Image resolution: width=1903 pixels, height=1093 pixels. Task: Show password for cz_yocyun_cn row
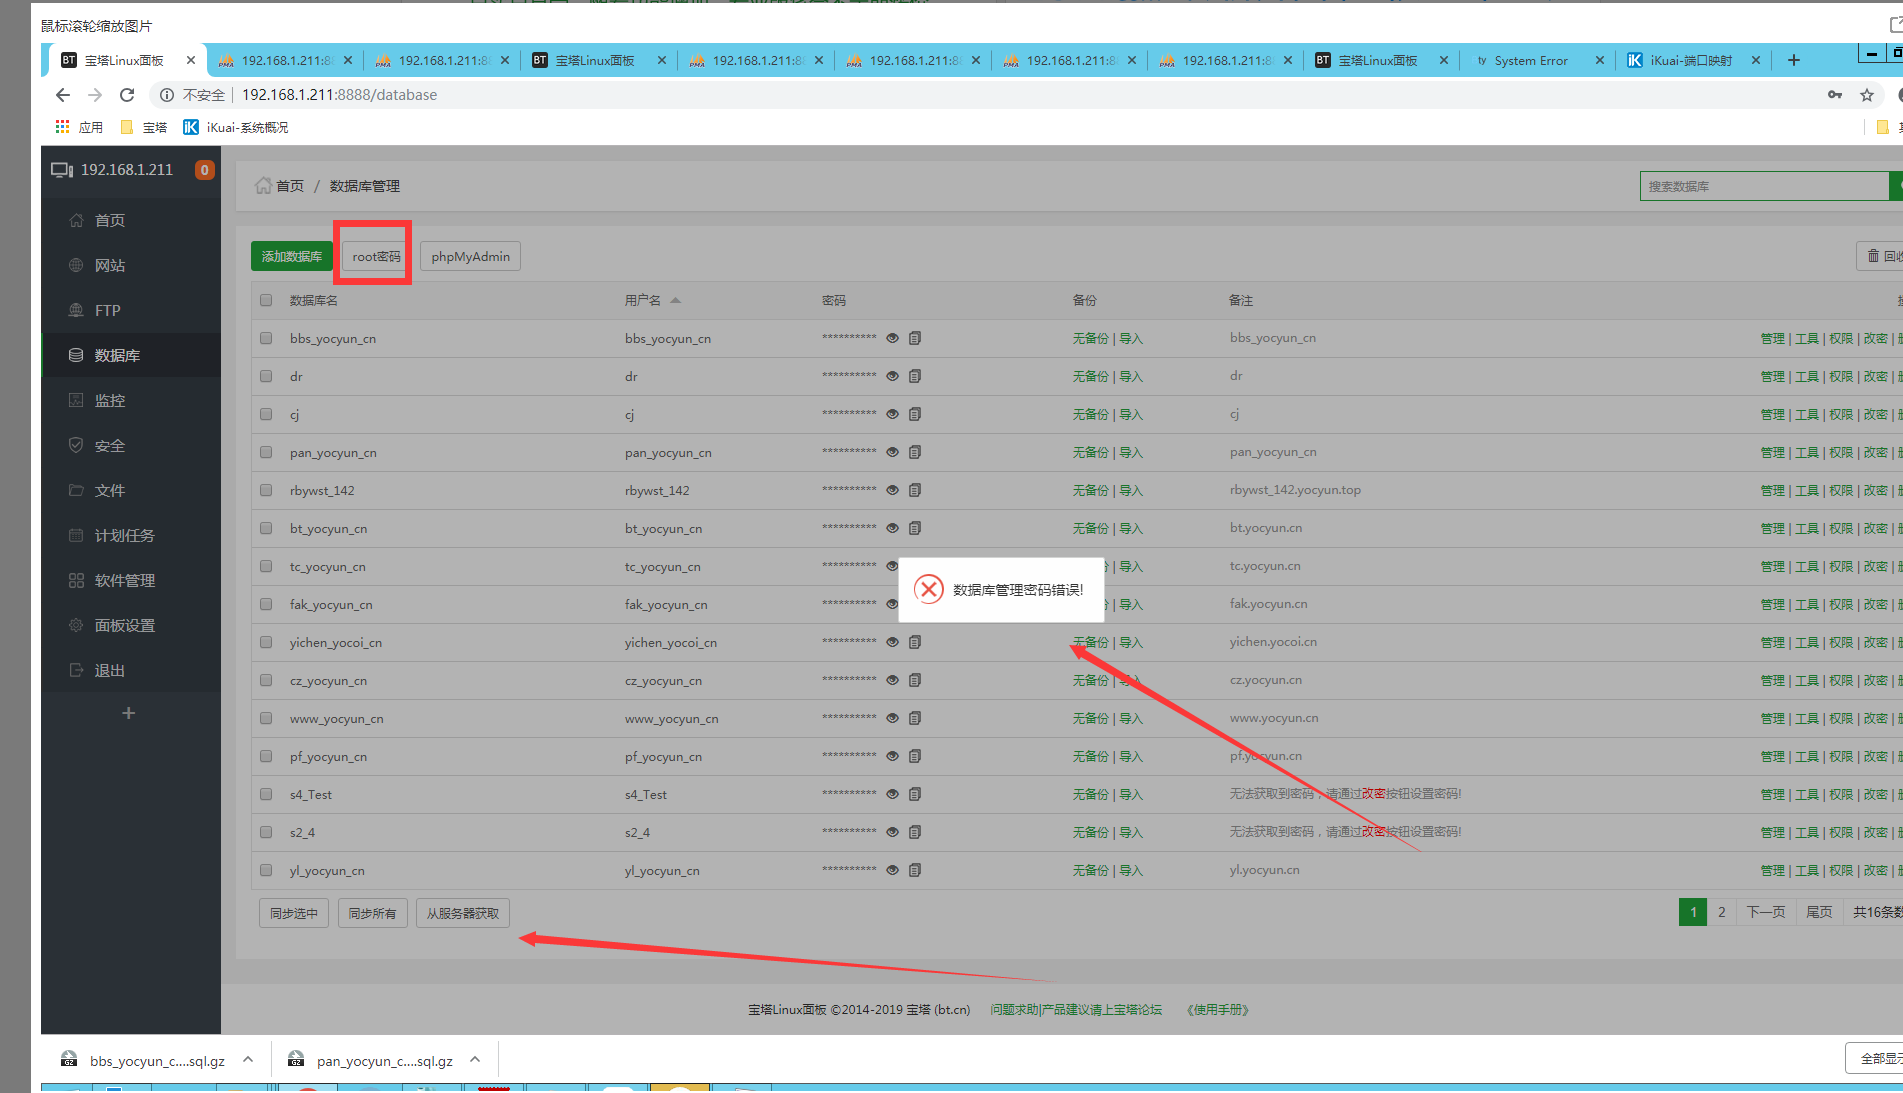(893, 680)
